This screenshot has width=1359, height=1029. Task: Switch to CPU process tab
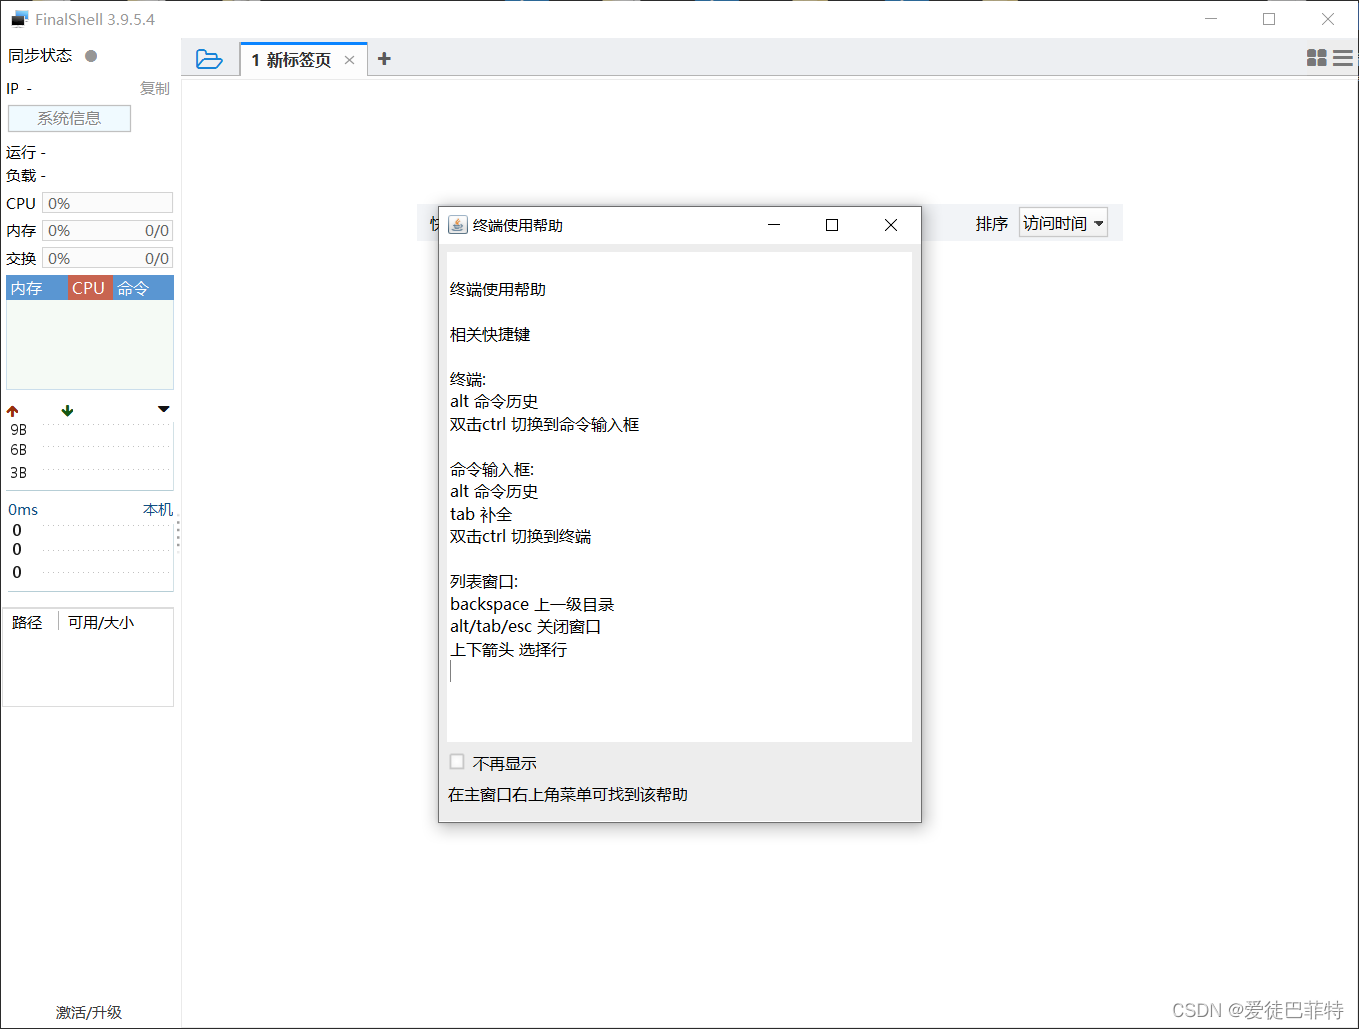(x=88, y=288)
